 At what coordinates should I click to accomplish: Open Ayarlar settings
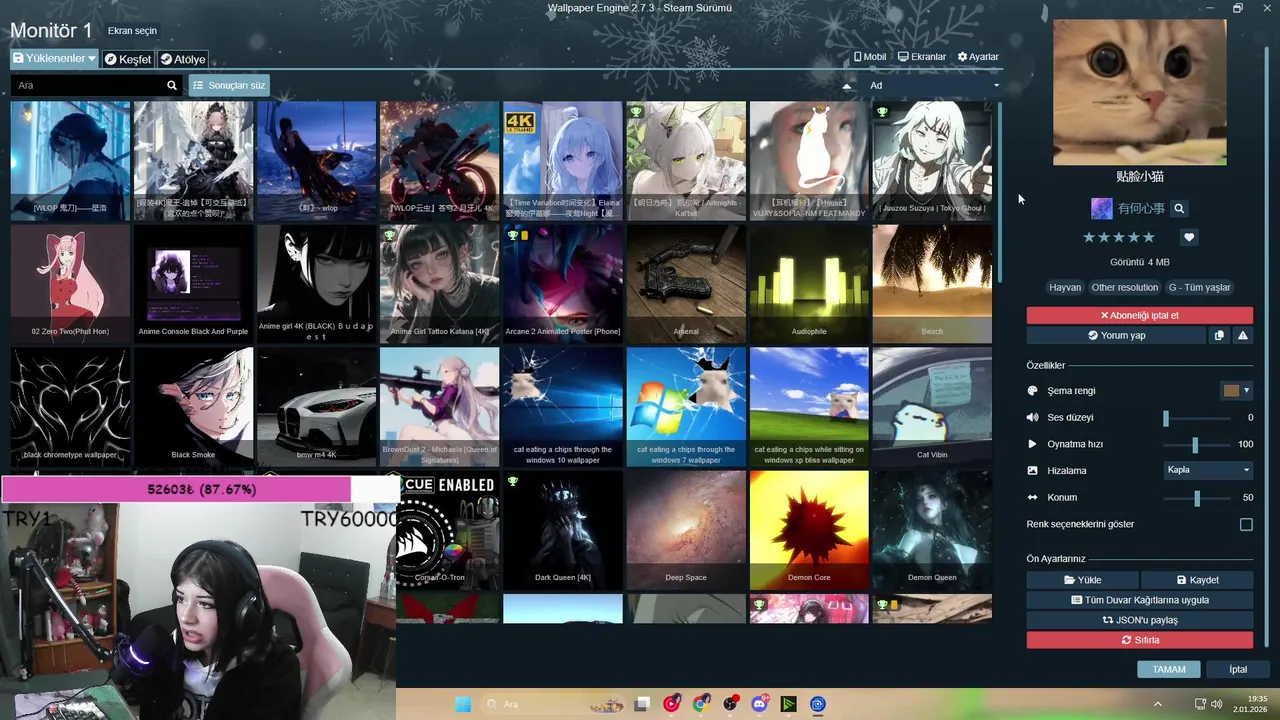point(978,57)
